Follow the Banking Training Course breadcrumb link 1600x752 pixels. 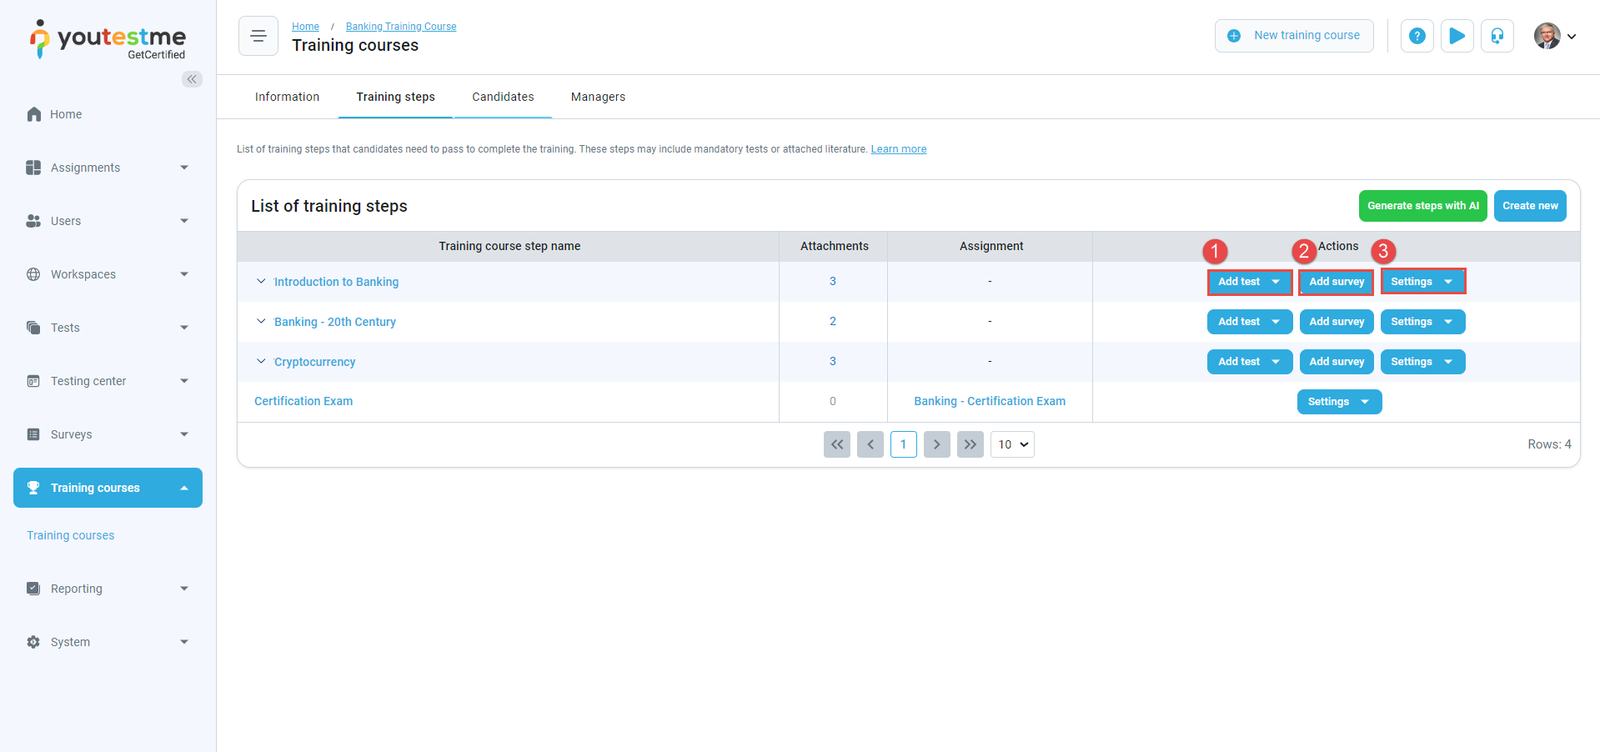(x=401, y=27)
